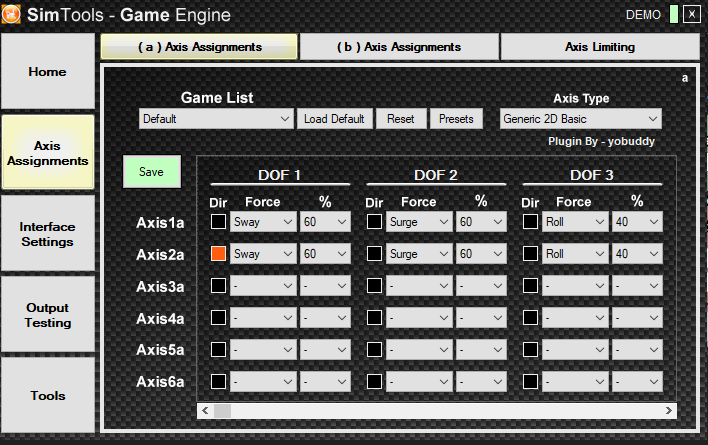
Task: Open Axis2a DOF 3 Roll force dropdown
Action: pos(575,254)
